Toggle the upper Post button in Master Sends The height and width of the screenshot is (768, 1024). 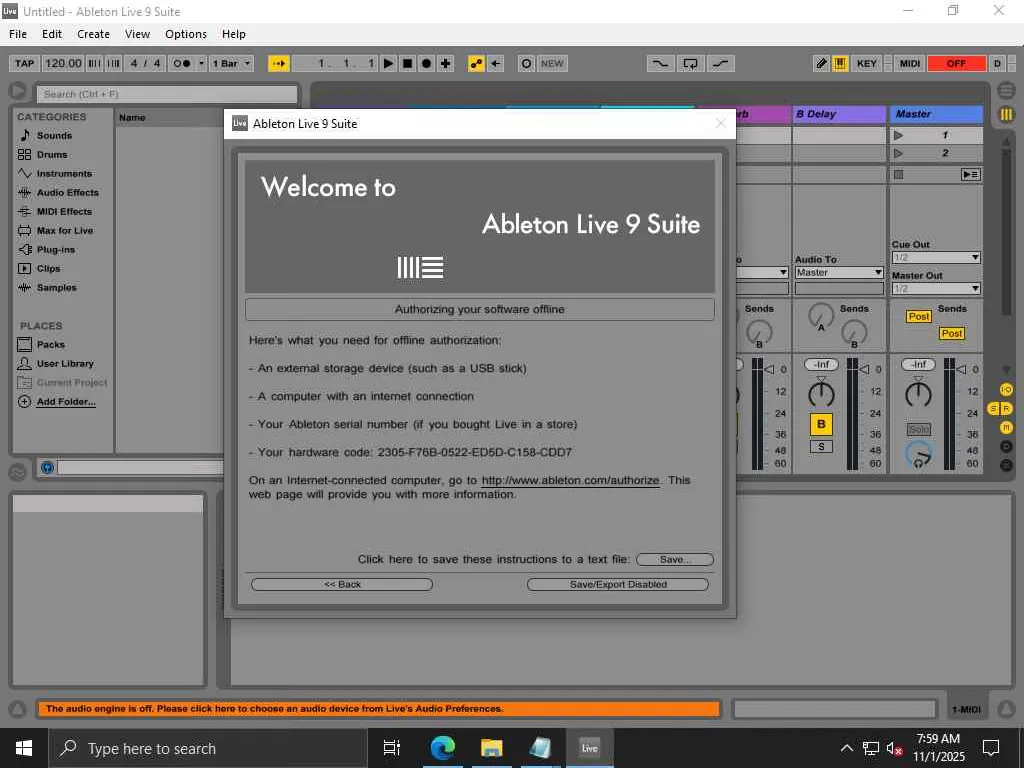pyautogui.click(x=918, y=317)
